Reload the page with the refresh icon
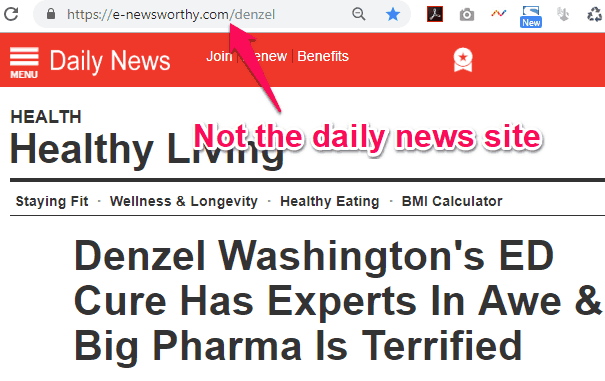The height and width of the screenshot is (381, 605). [x=11, y=14]
